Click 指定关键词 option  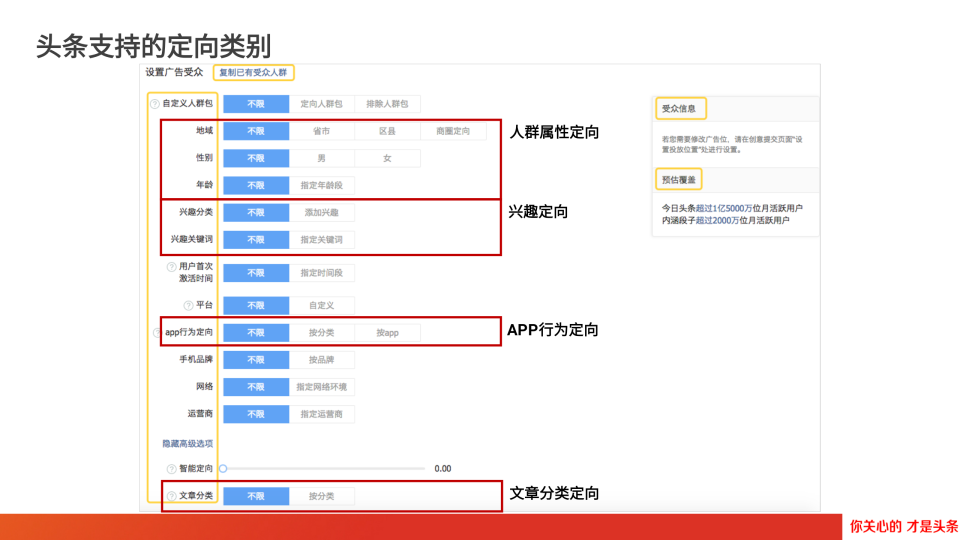[321, 239]
